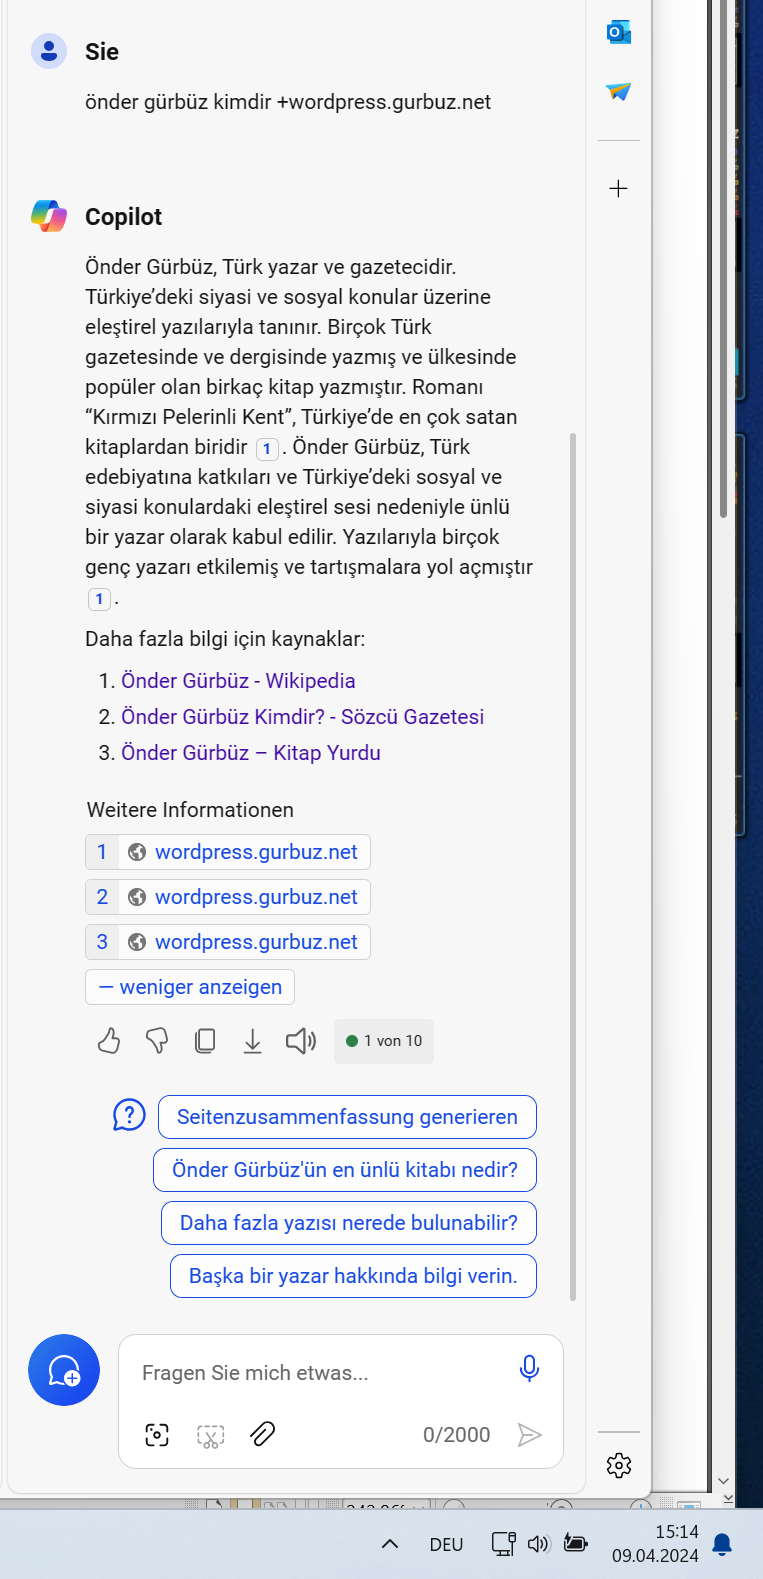Image resolution: width=763 pixels, height=1579 pixels.
Task: Click the '1 von 10' response counter
Action: pyautogui.click(x=384, y=1041)
